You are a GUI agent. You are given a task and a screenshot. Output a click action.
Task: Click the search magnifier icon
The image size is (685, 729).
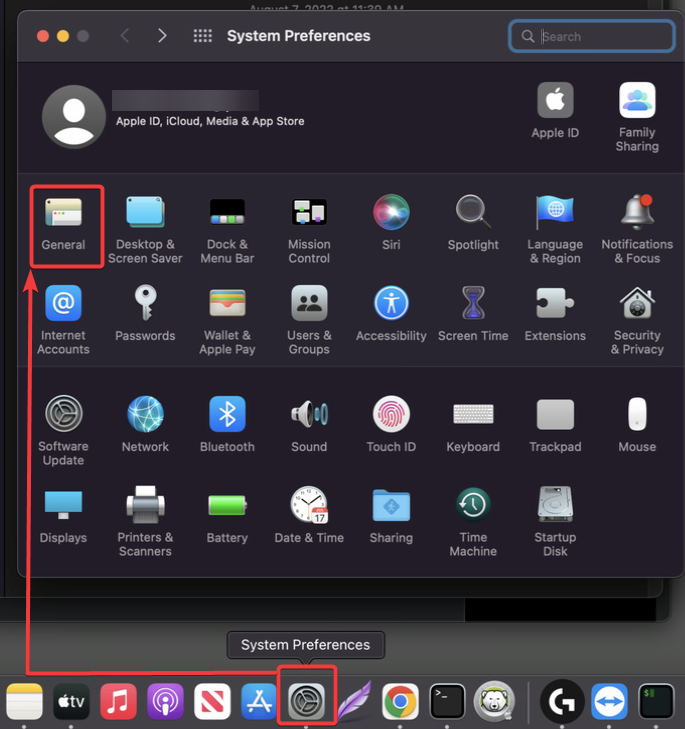coord(527,36)
